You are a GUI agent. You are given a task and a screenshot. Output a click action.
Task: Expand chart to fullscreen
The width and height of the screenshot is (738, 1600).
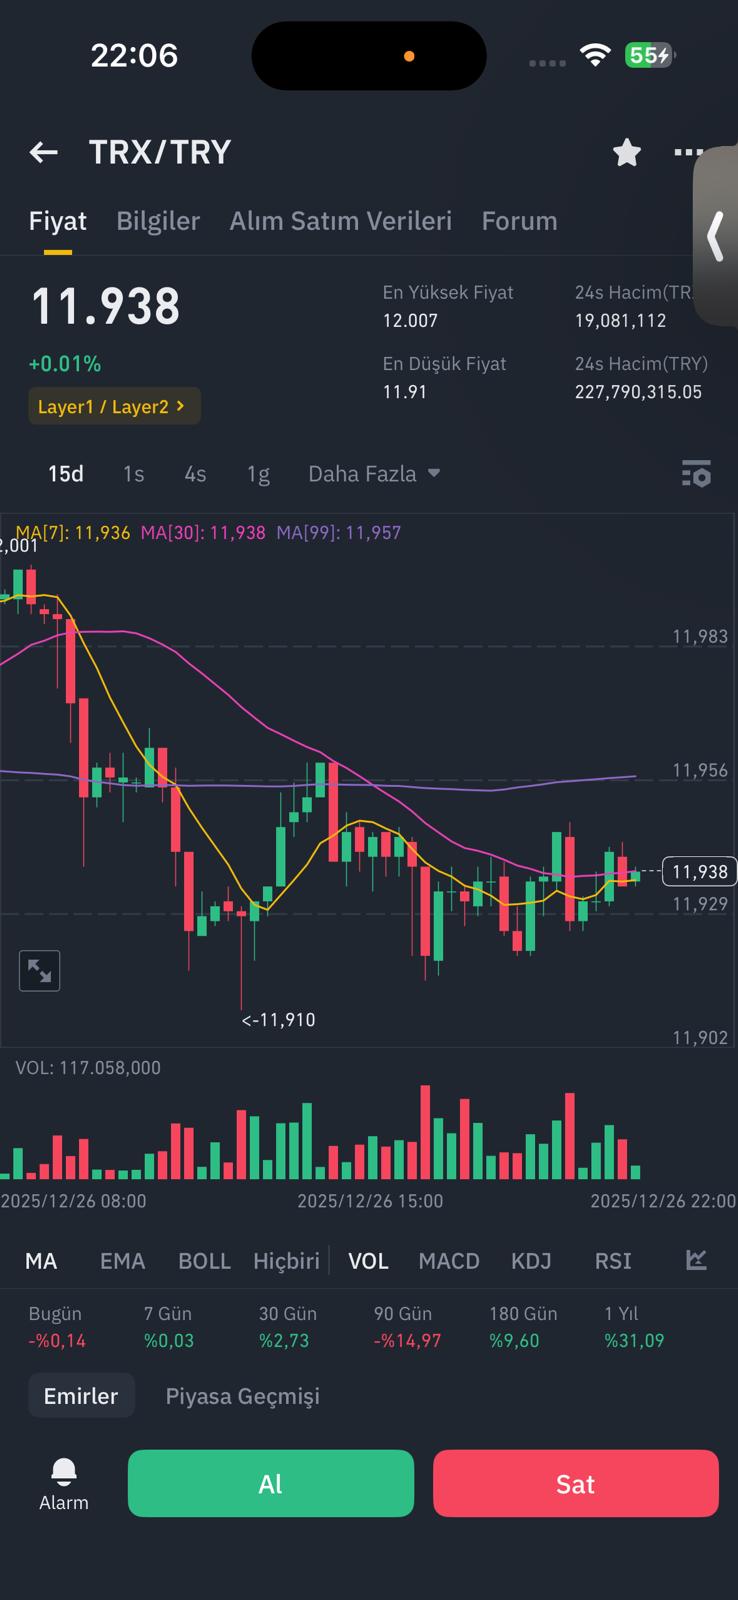pyautogui.click(x=40, y=970)
